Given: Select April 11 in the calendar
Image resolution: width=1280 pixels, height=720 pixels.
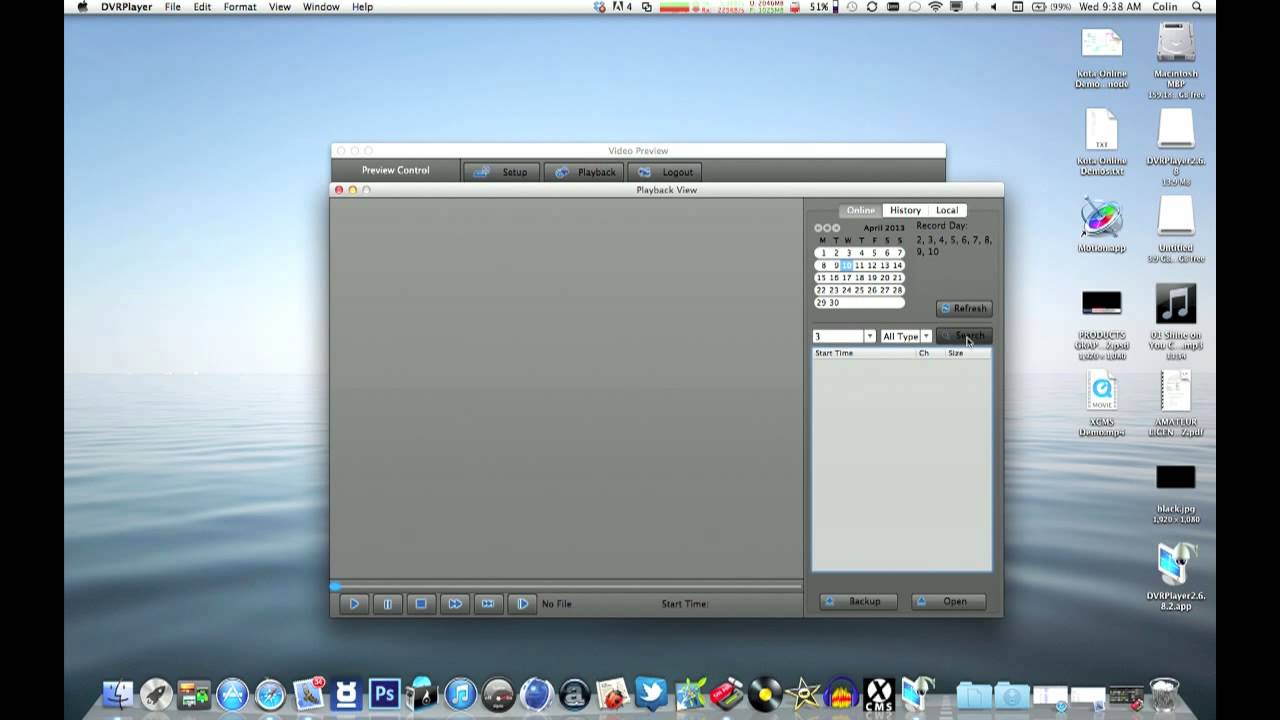Looking at the screenshot, I should [859, 265].
